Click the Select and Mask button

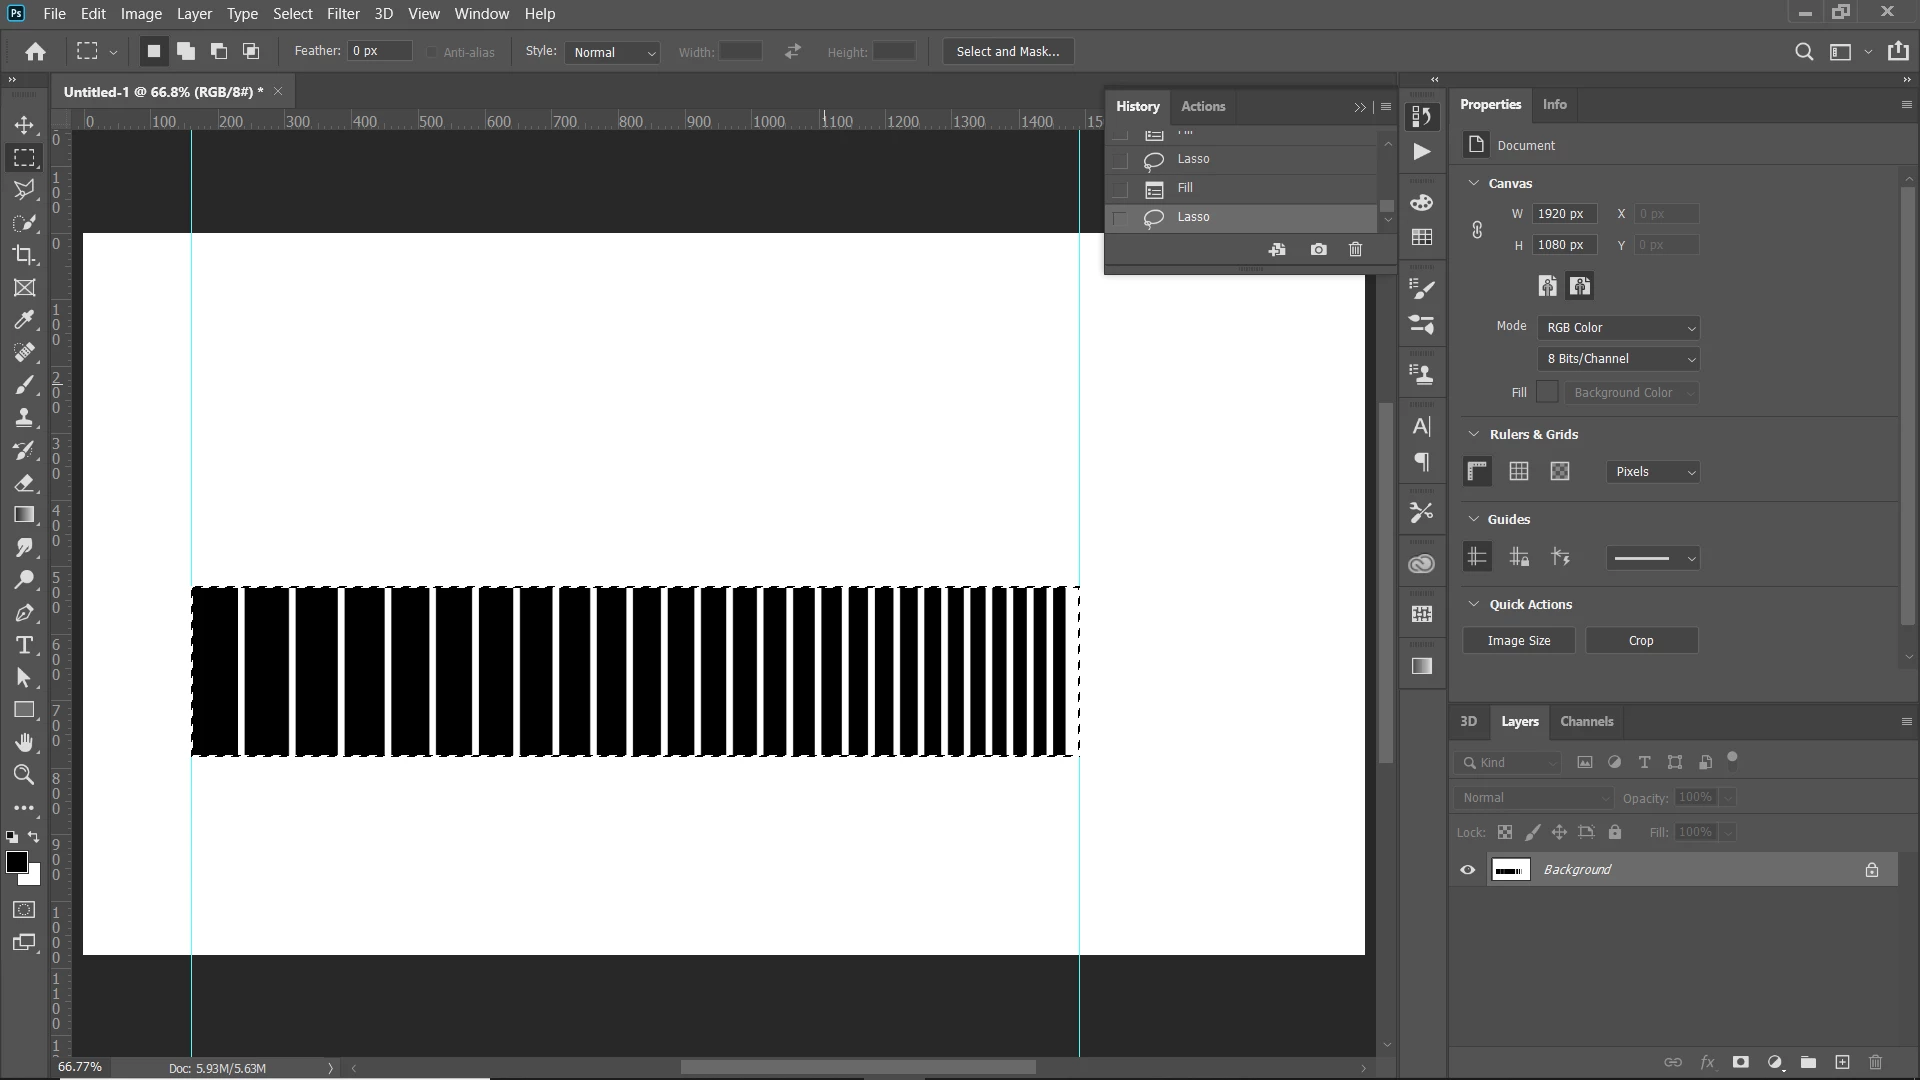[1007, 52]
